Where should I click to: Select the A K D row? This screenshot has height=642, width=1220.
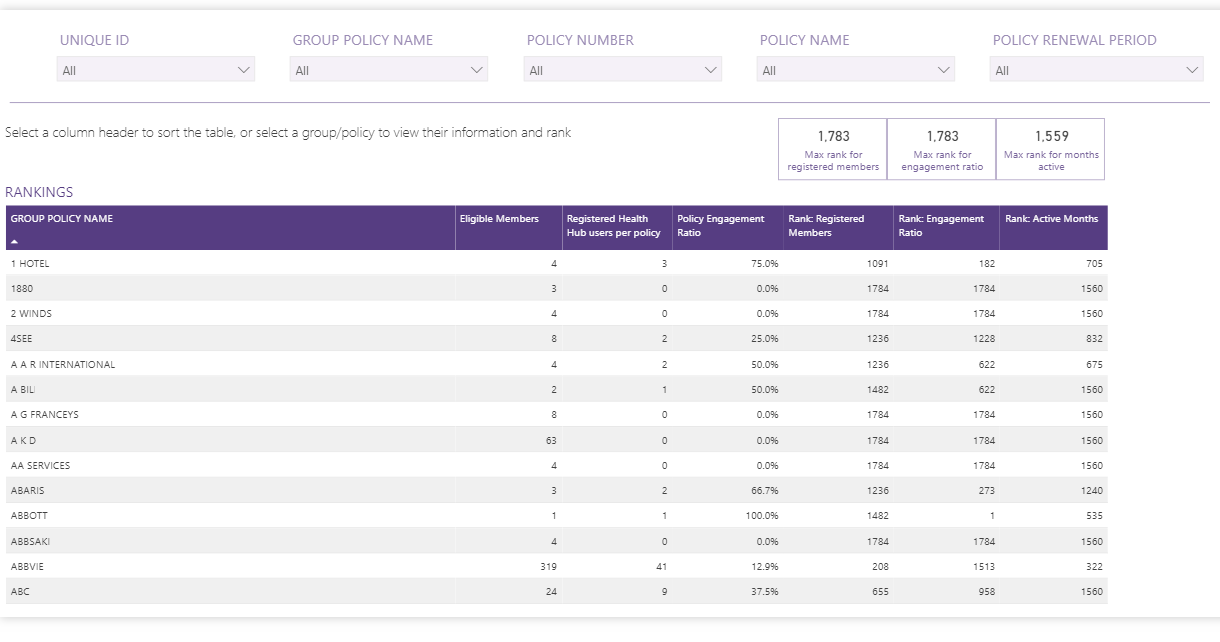point(556,440)
